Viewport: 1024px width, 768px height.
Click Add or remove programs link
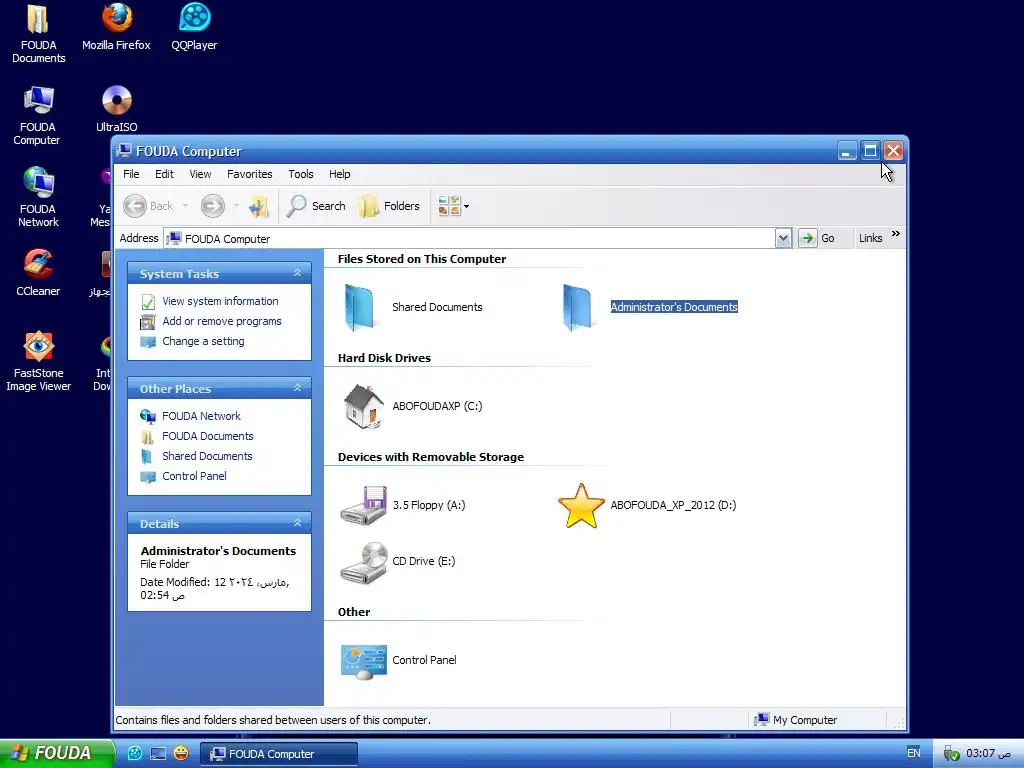point(222,321)
